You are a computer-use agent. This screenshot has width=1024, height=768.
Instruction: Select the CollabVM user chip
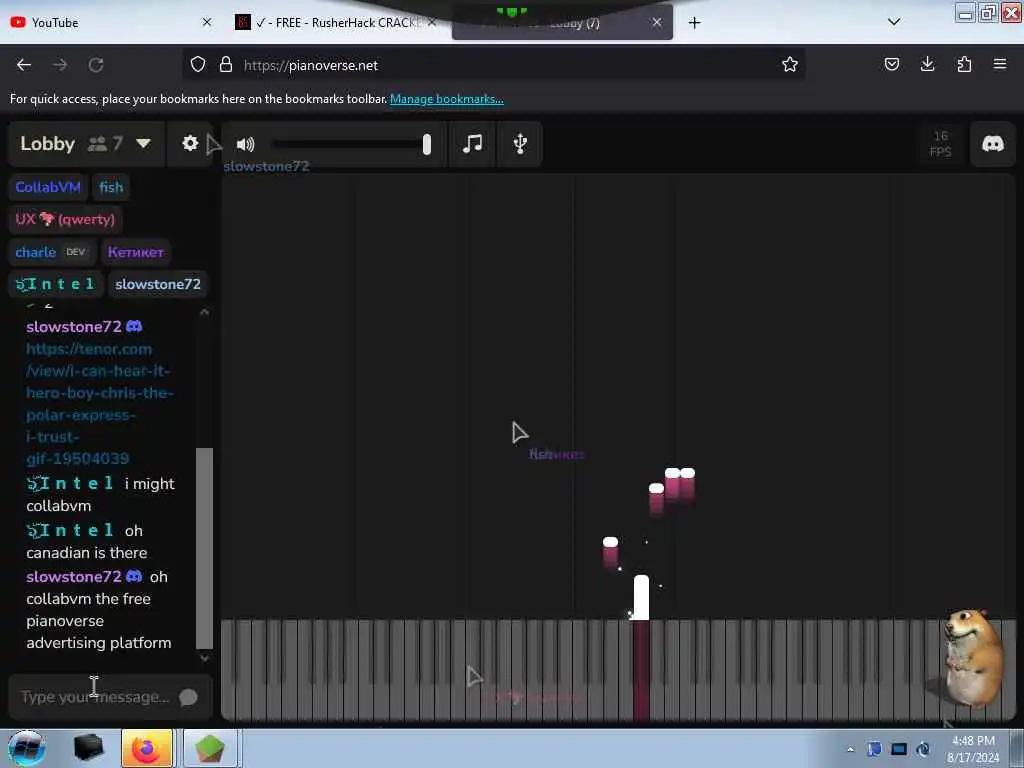tap(48, 187)
